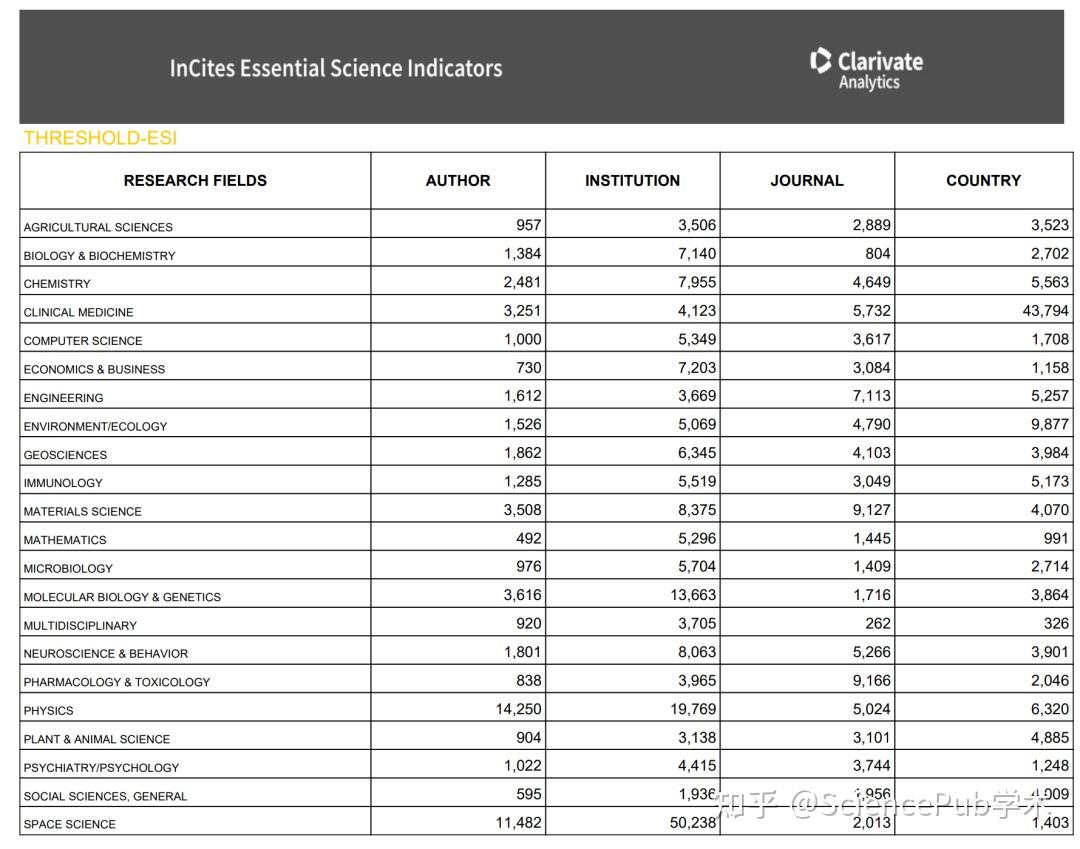The height and width of the screenshot is (849, 1080).
Task: Click the PHYSICS row label
Action: pos(49,711)
